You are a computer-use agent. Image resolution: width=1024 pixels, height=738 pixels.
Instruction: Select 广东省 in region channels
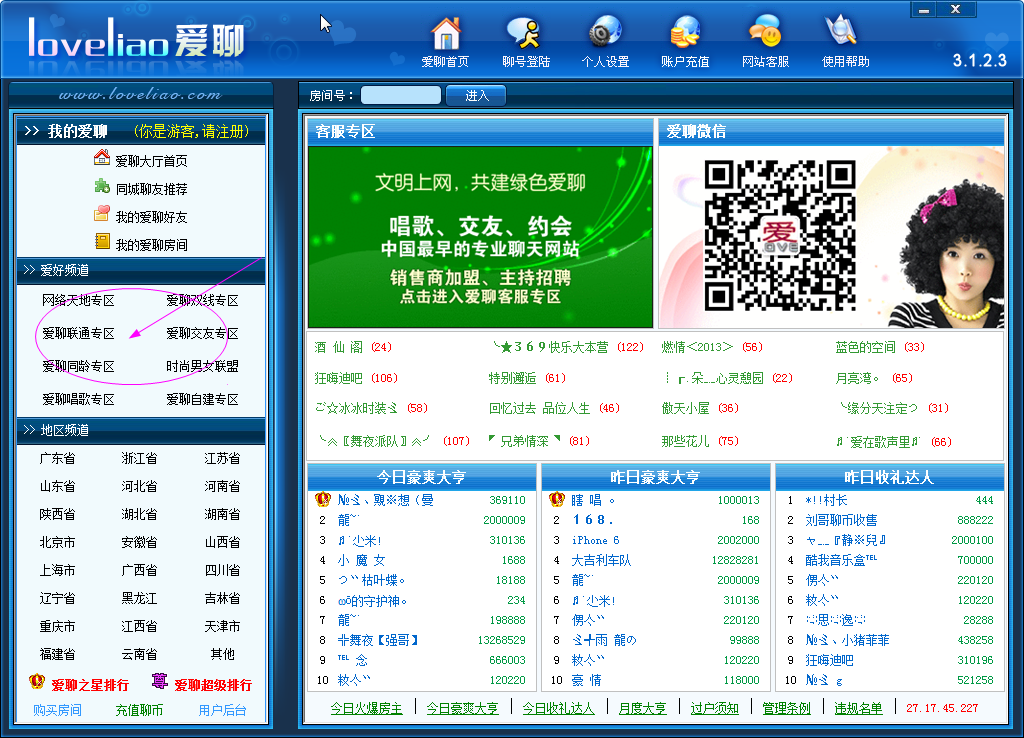57,458
